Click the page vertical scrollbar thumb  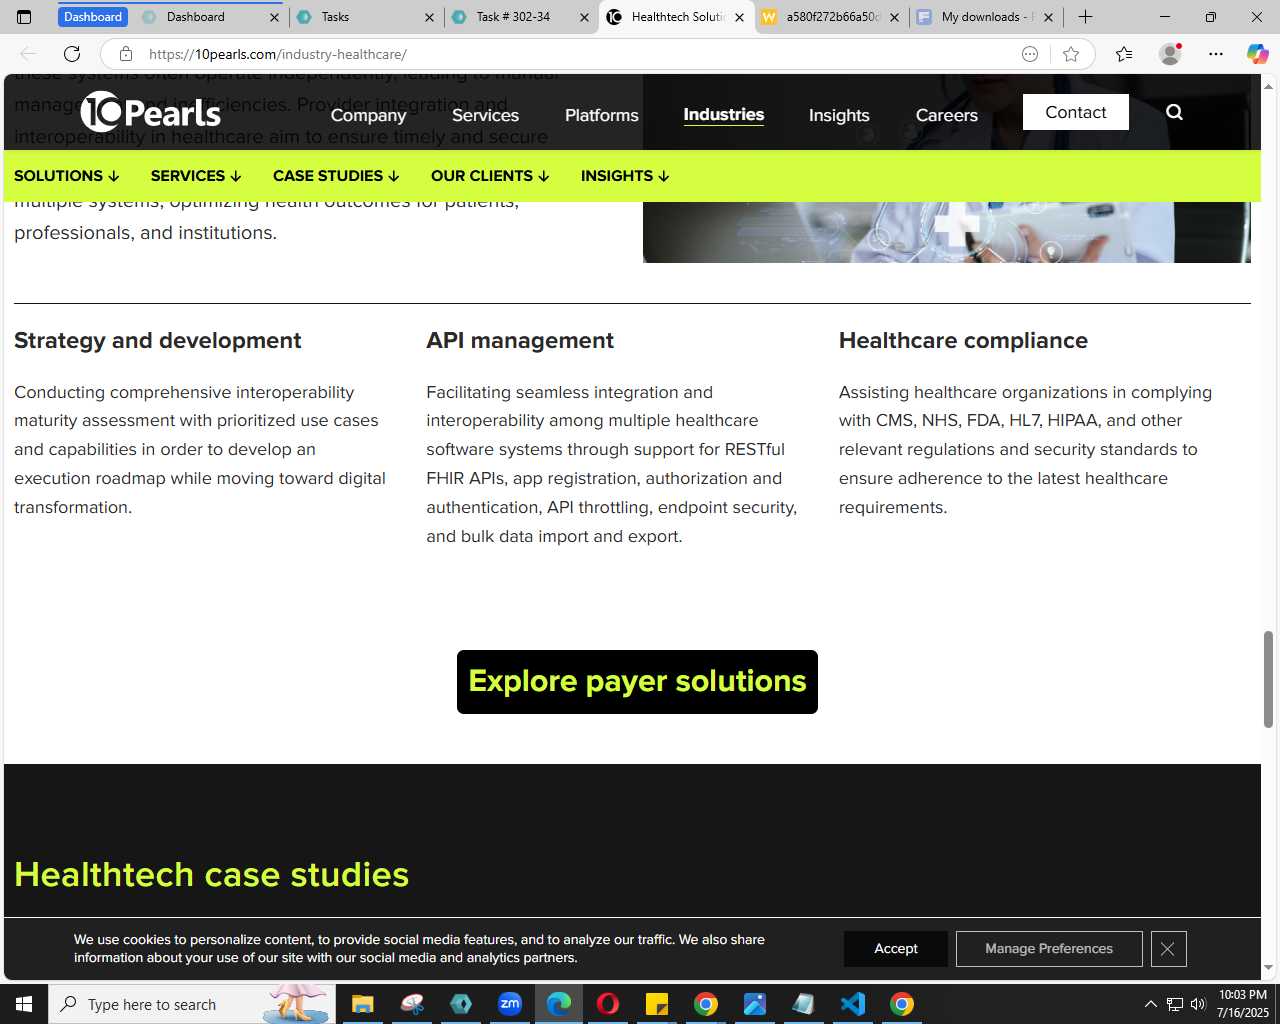[x=1268, y=680]
